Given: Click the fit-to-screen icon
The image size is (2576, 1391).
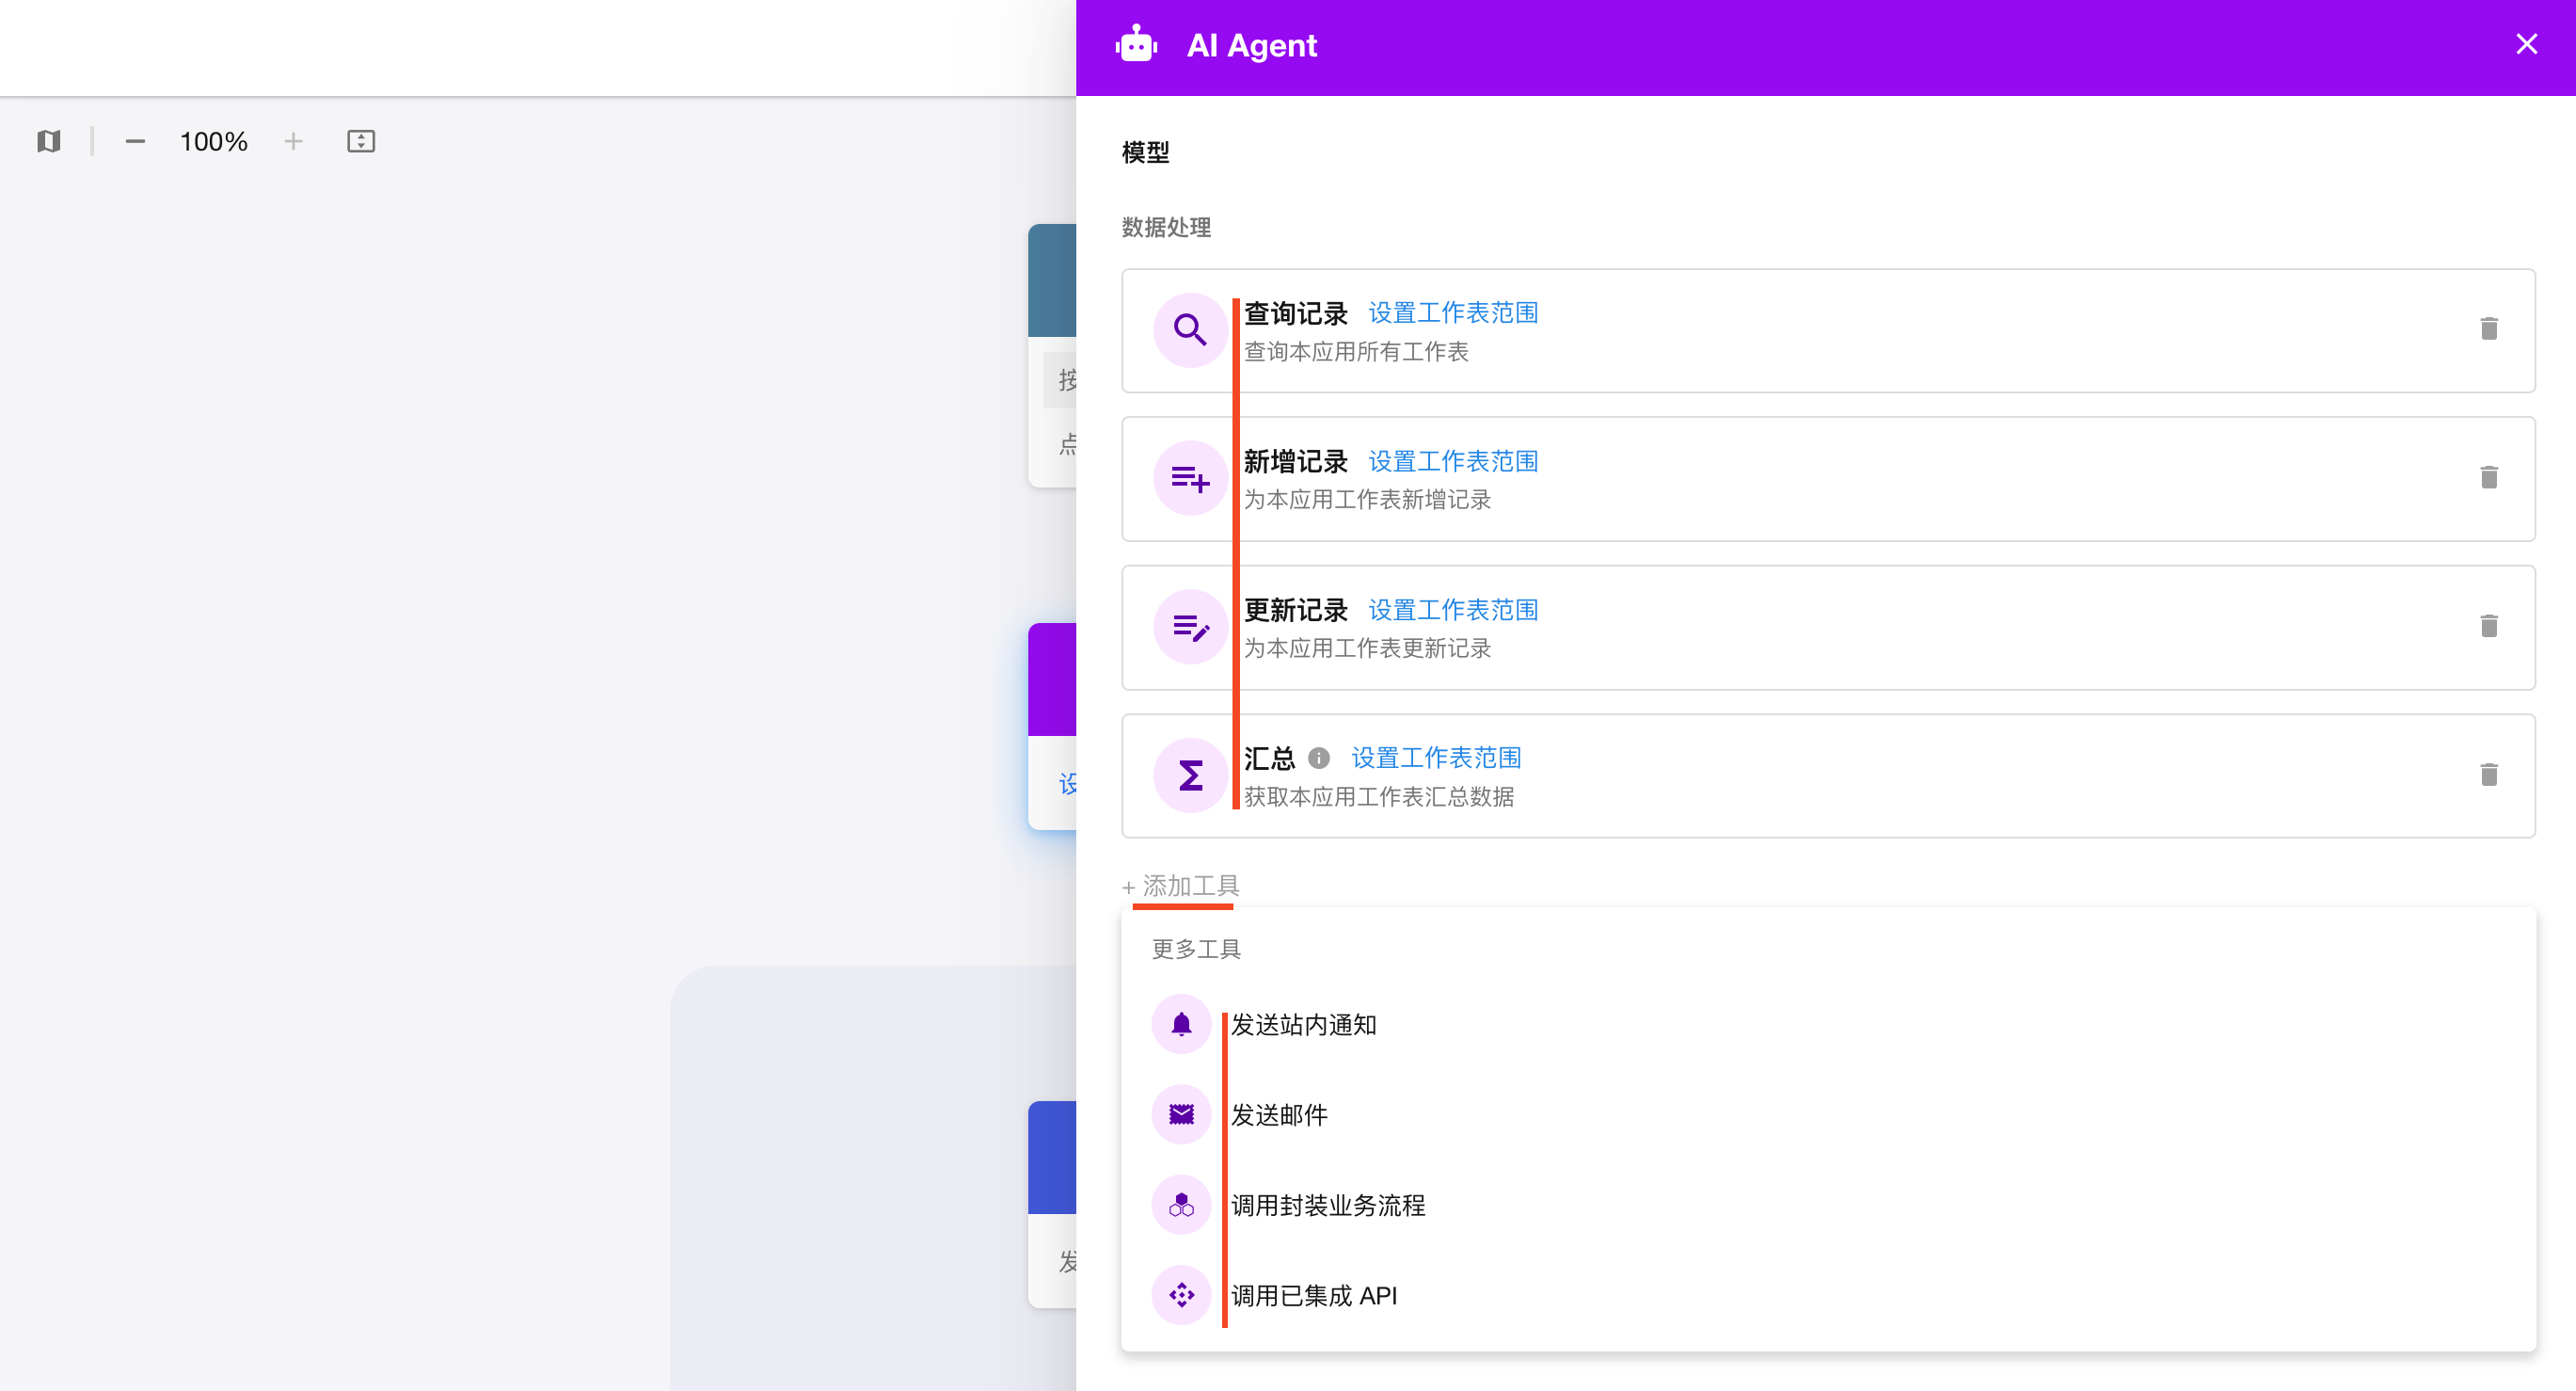Looking at the screenshot, I should [x=360, y=141].
